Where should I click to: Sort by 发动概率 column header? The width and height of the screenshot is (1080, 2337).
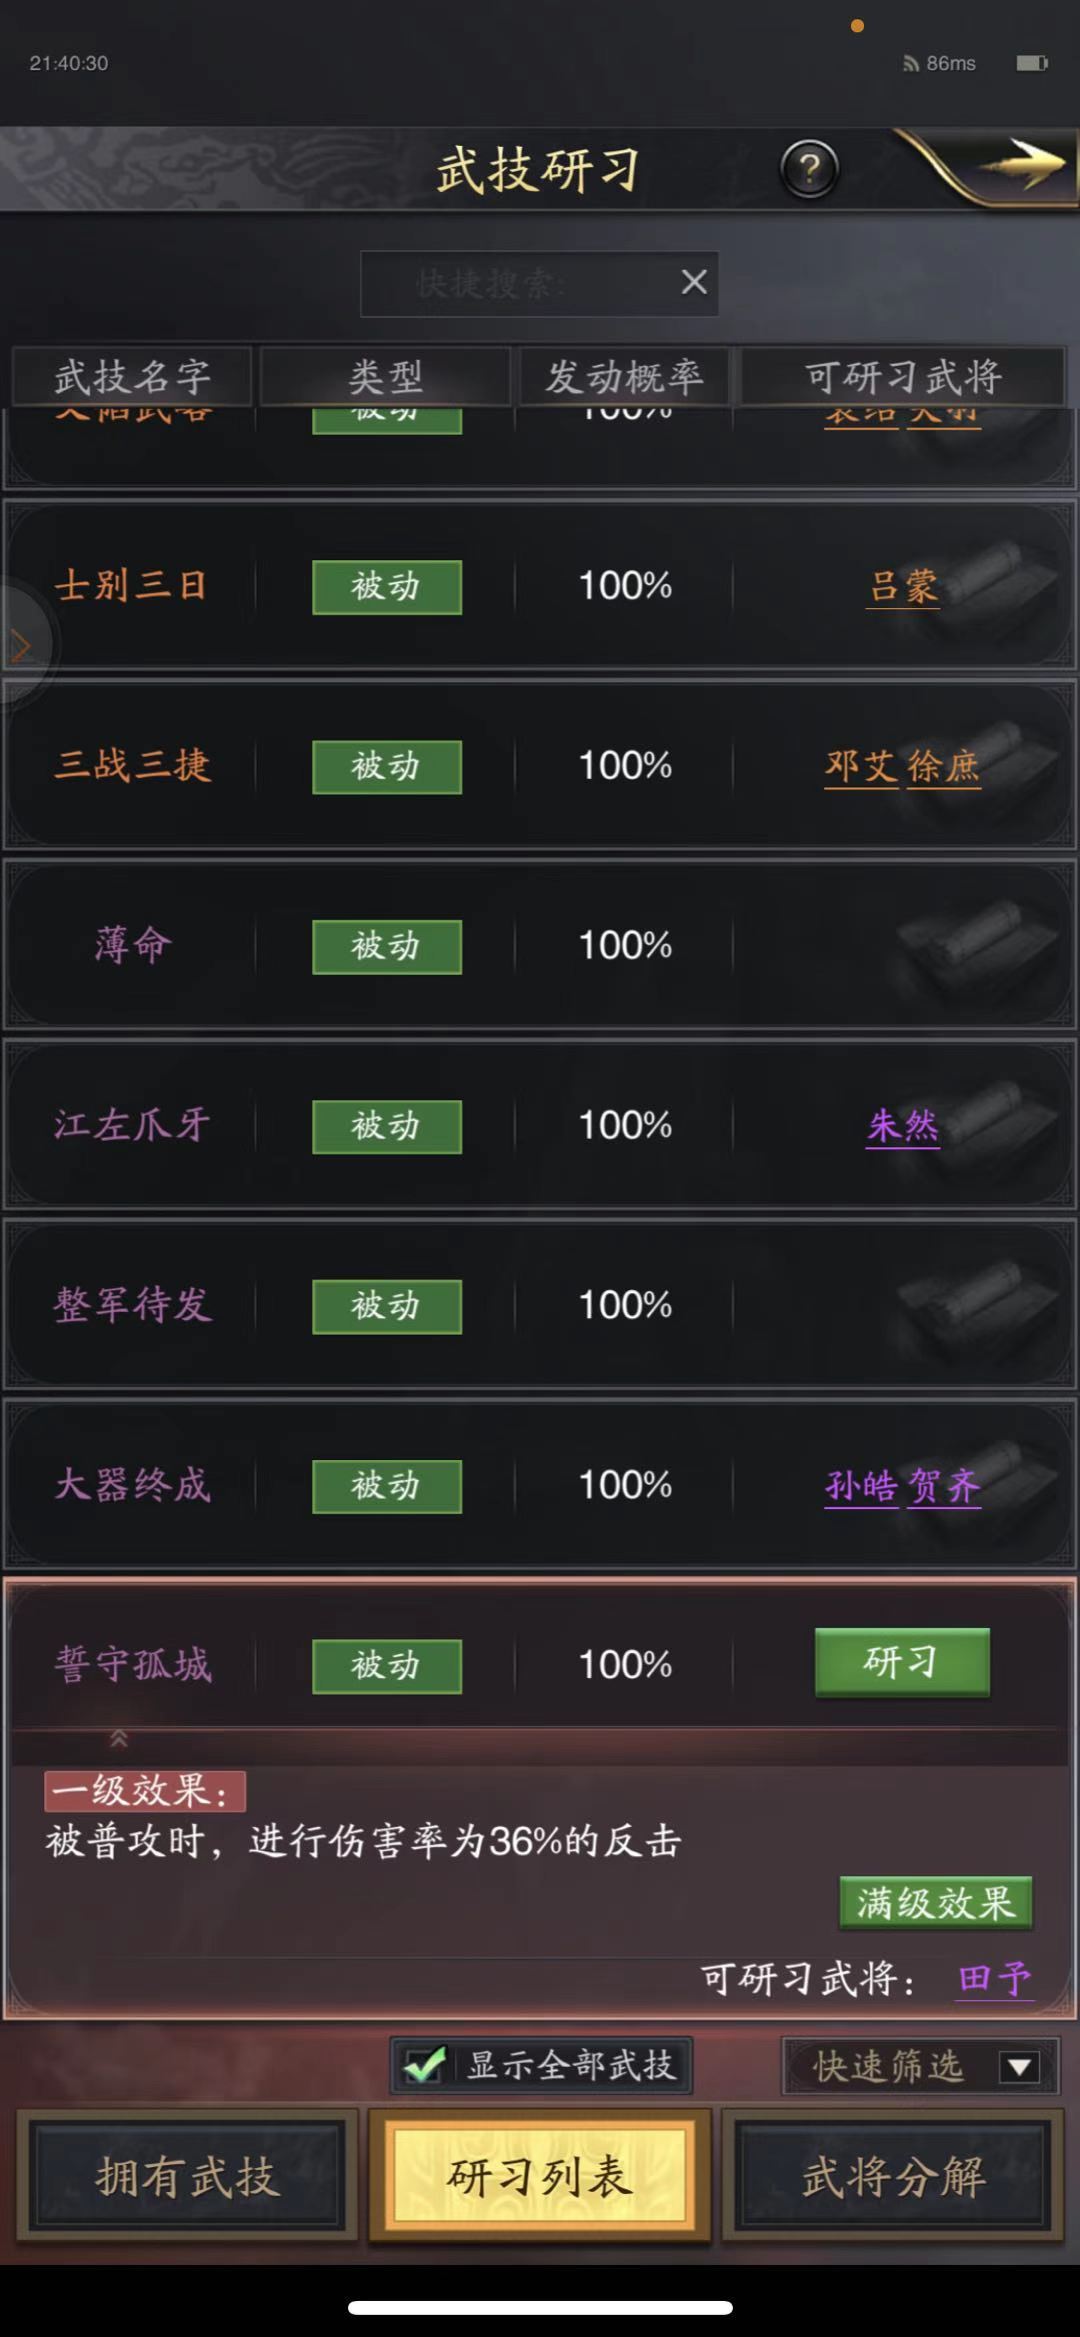tap(624, 377)
